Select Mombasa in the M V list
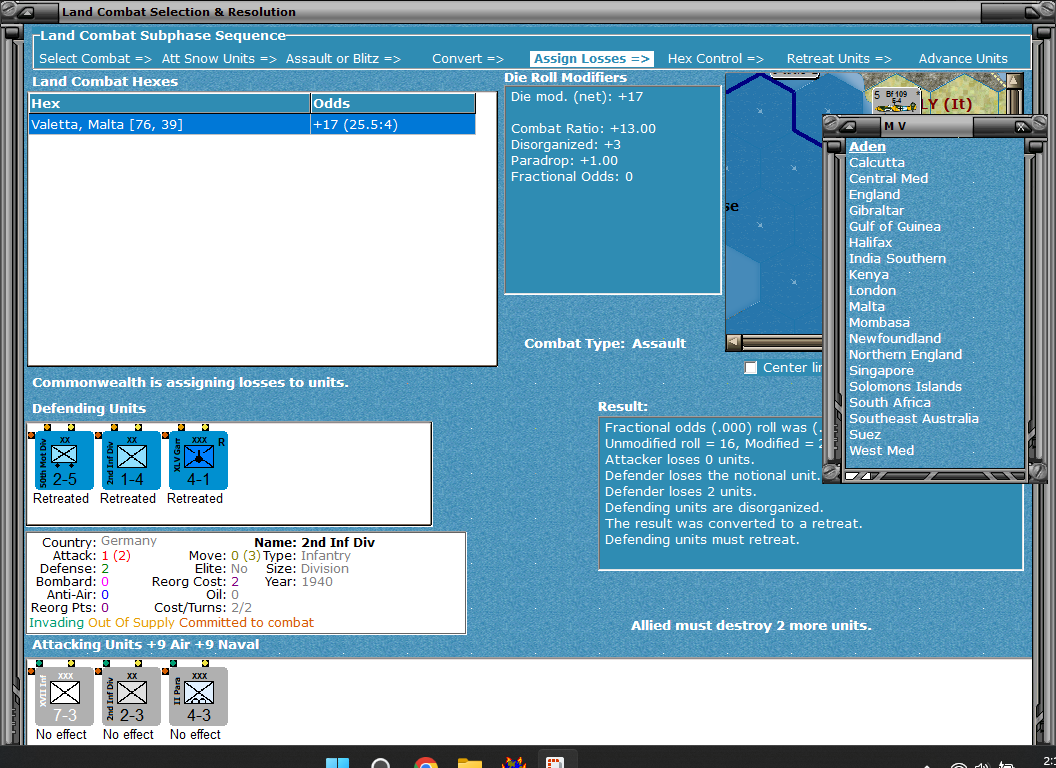 pos(879,323)
